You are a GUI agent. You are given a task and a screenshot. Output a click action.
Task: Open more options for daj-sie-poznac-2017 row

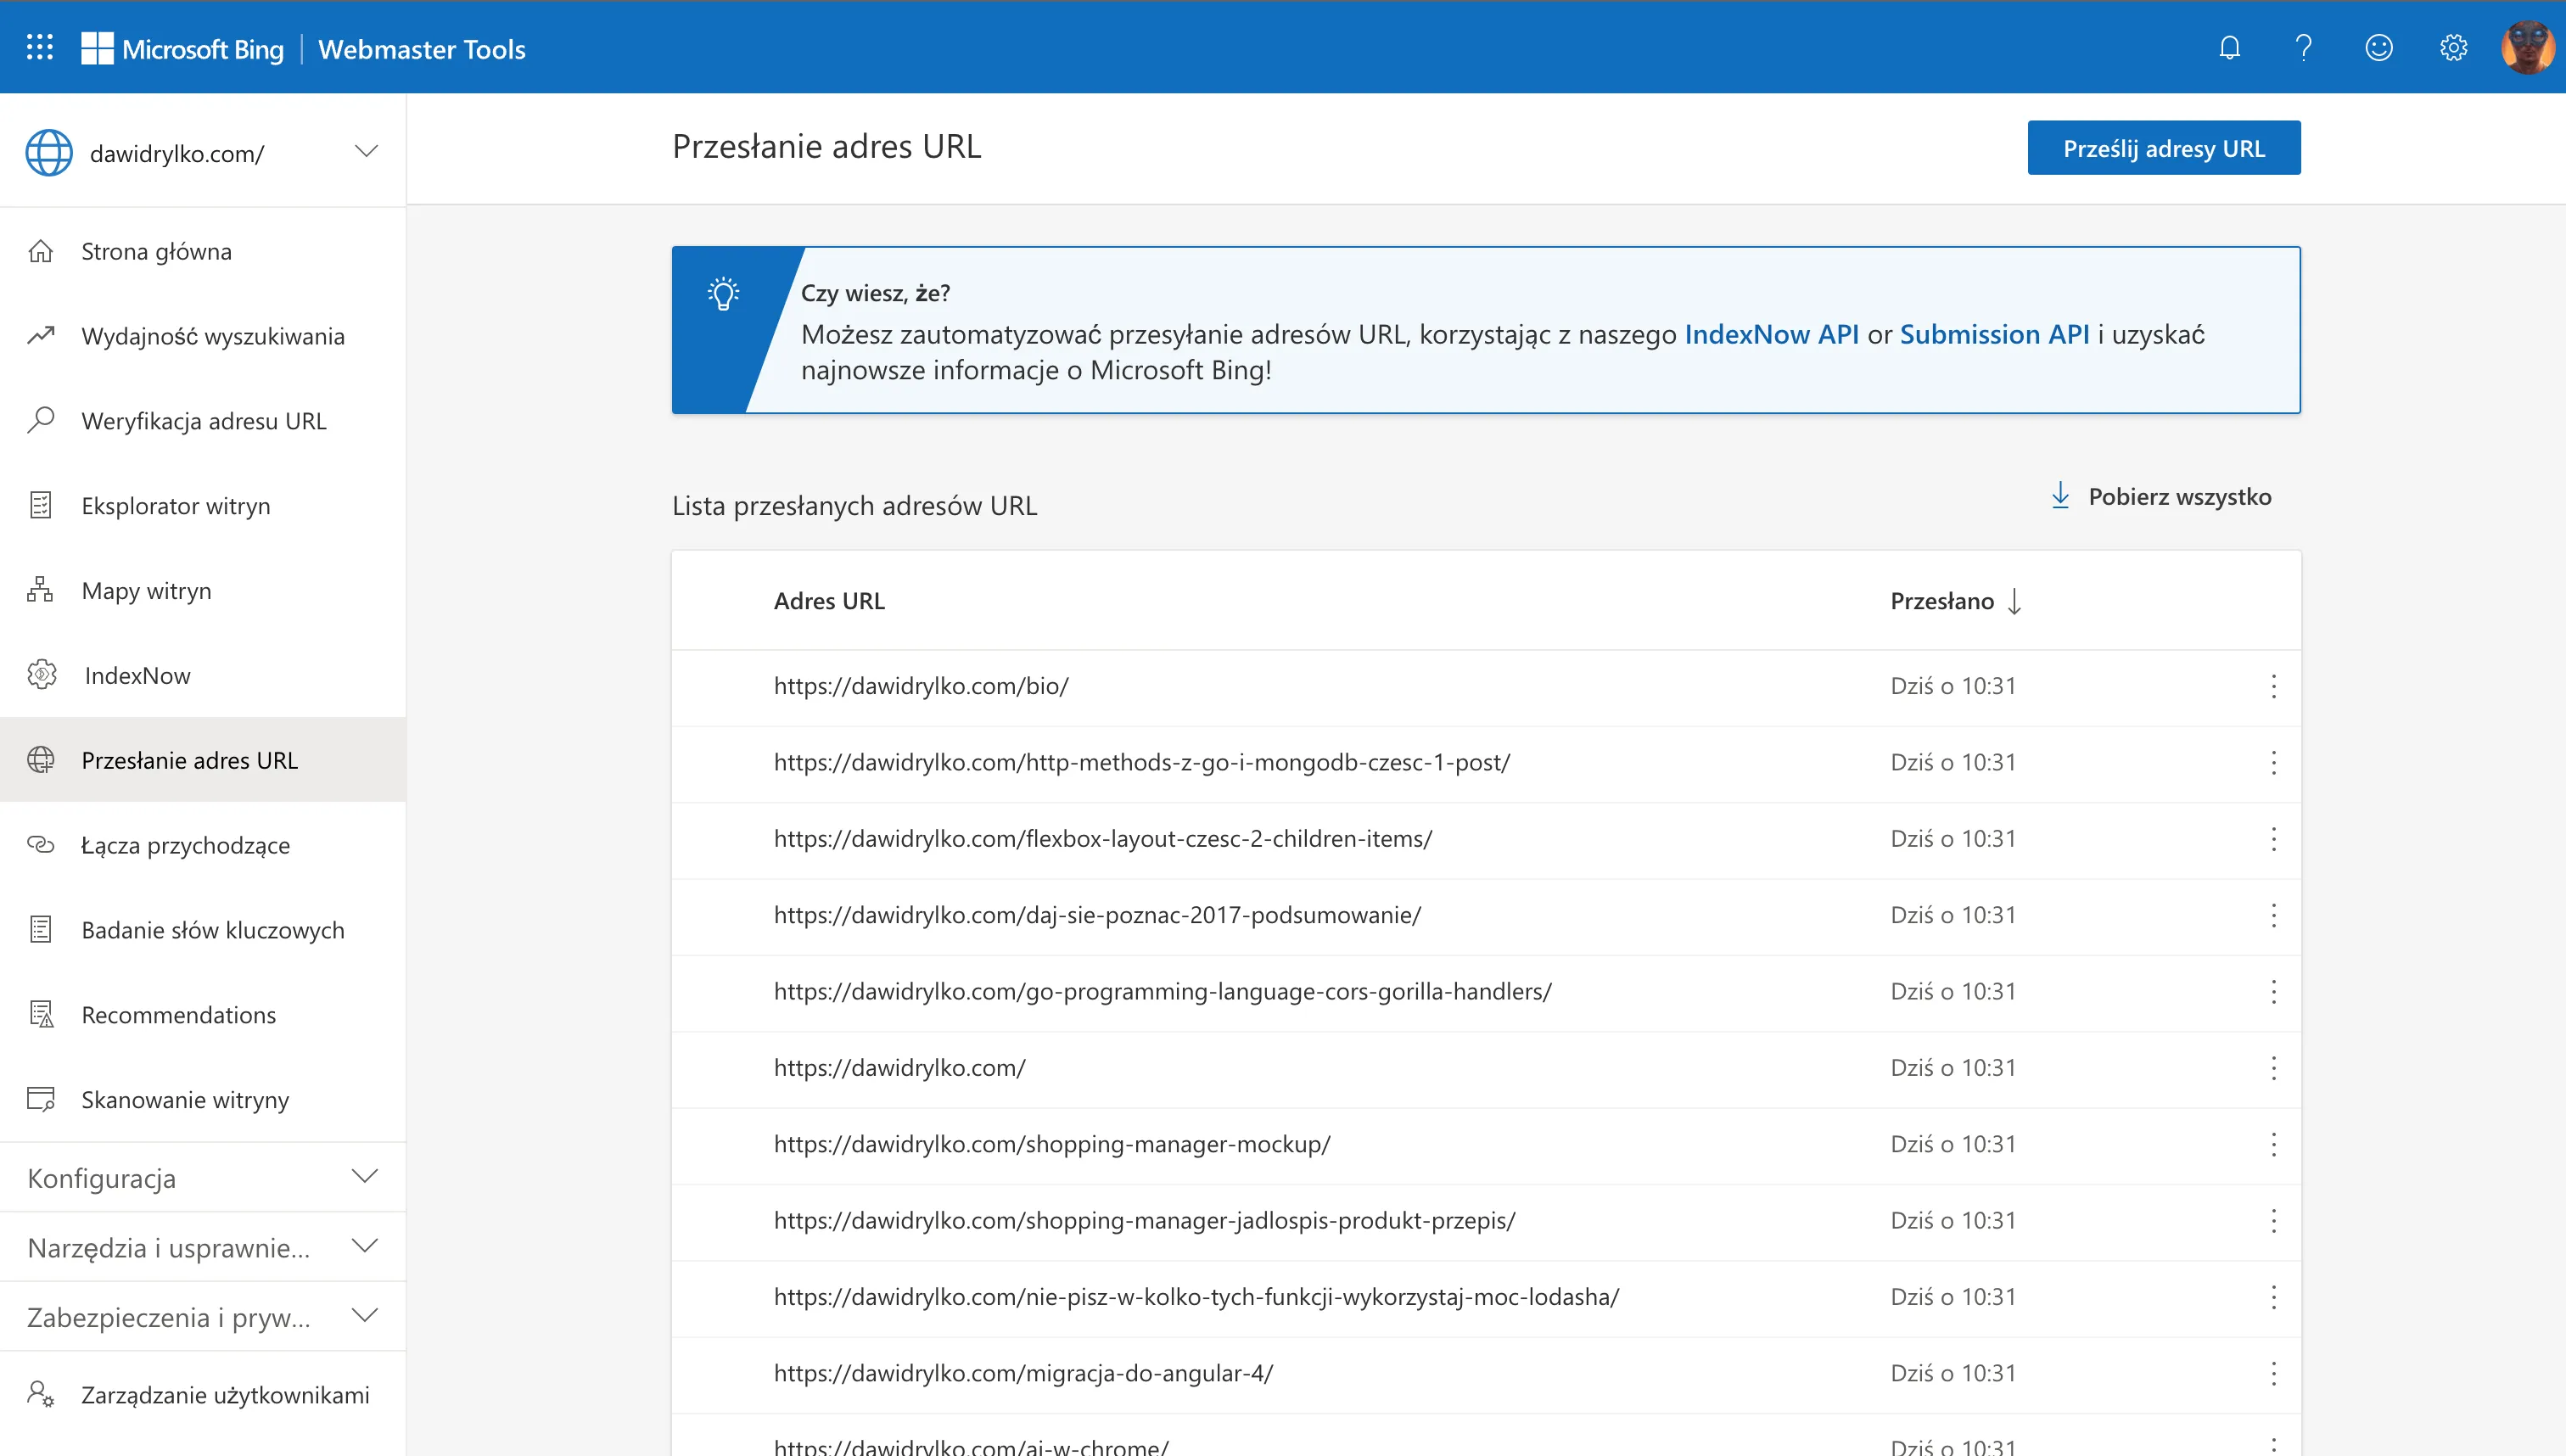2274,915
